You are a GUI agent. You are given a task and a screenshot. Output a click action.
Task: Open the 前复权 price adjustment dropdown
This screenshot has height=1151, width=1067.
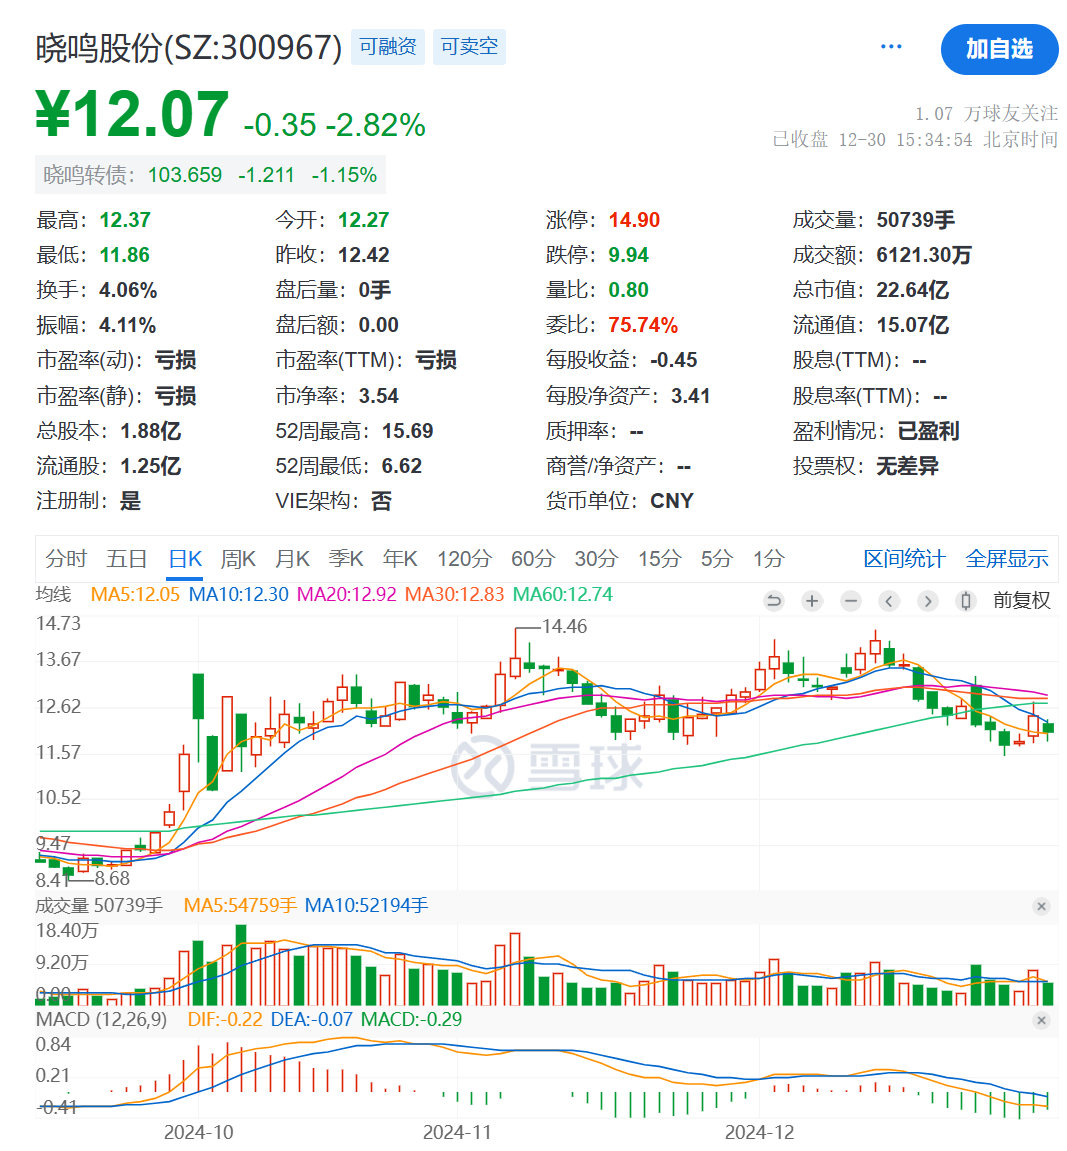click(1022, 600)
